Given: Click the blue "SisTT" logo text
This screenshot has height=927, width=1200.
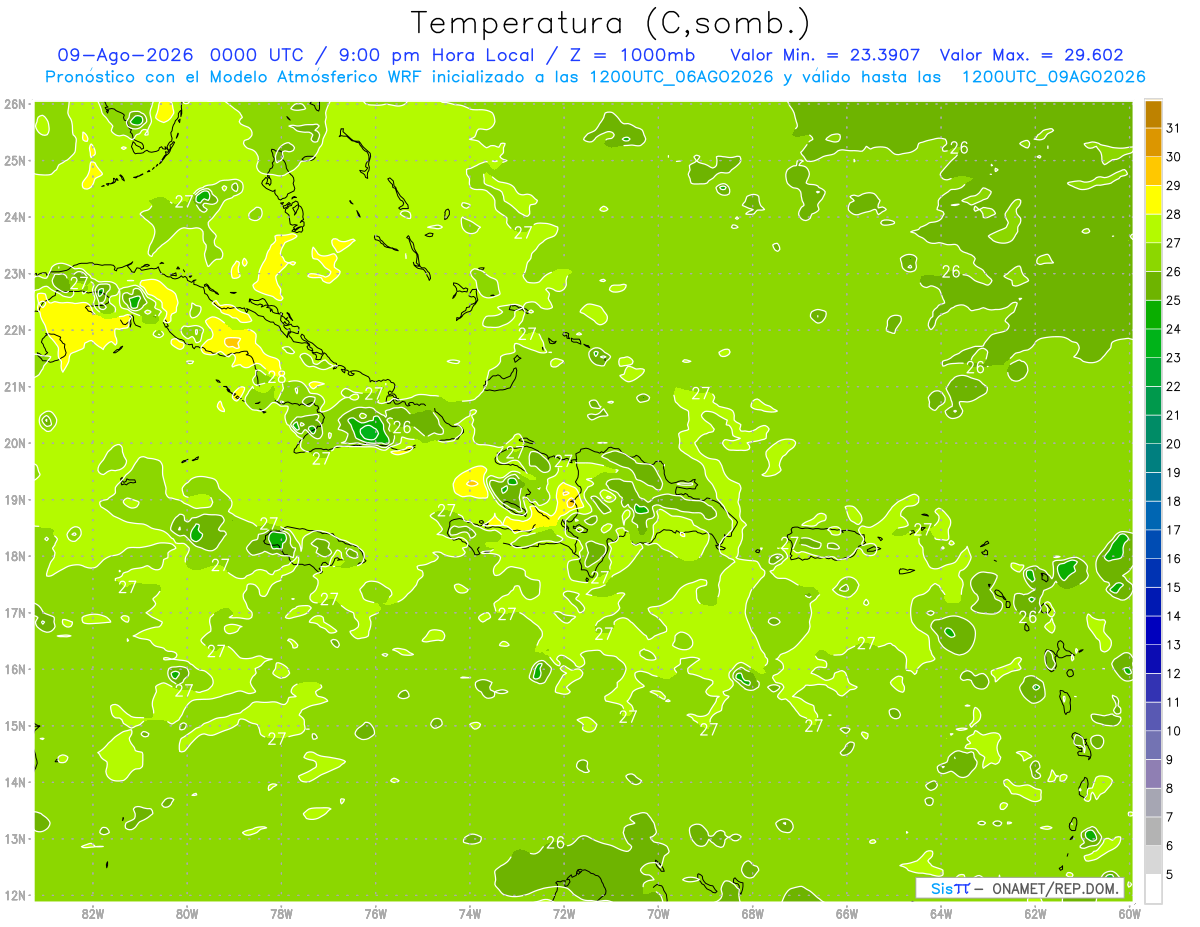Looking at the screenshot, I should (950, 888).
